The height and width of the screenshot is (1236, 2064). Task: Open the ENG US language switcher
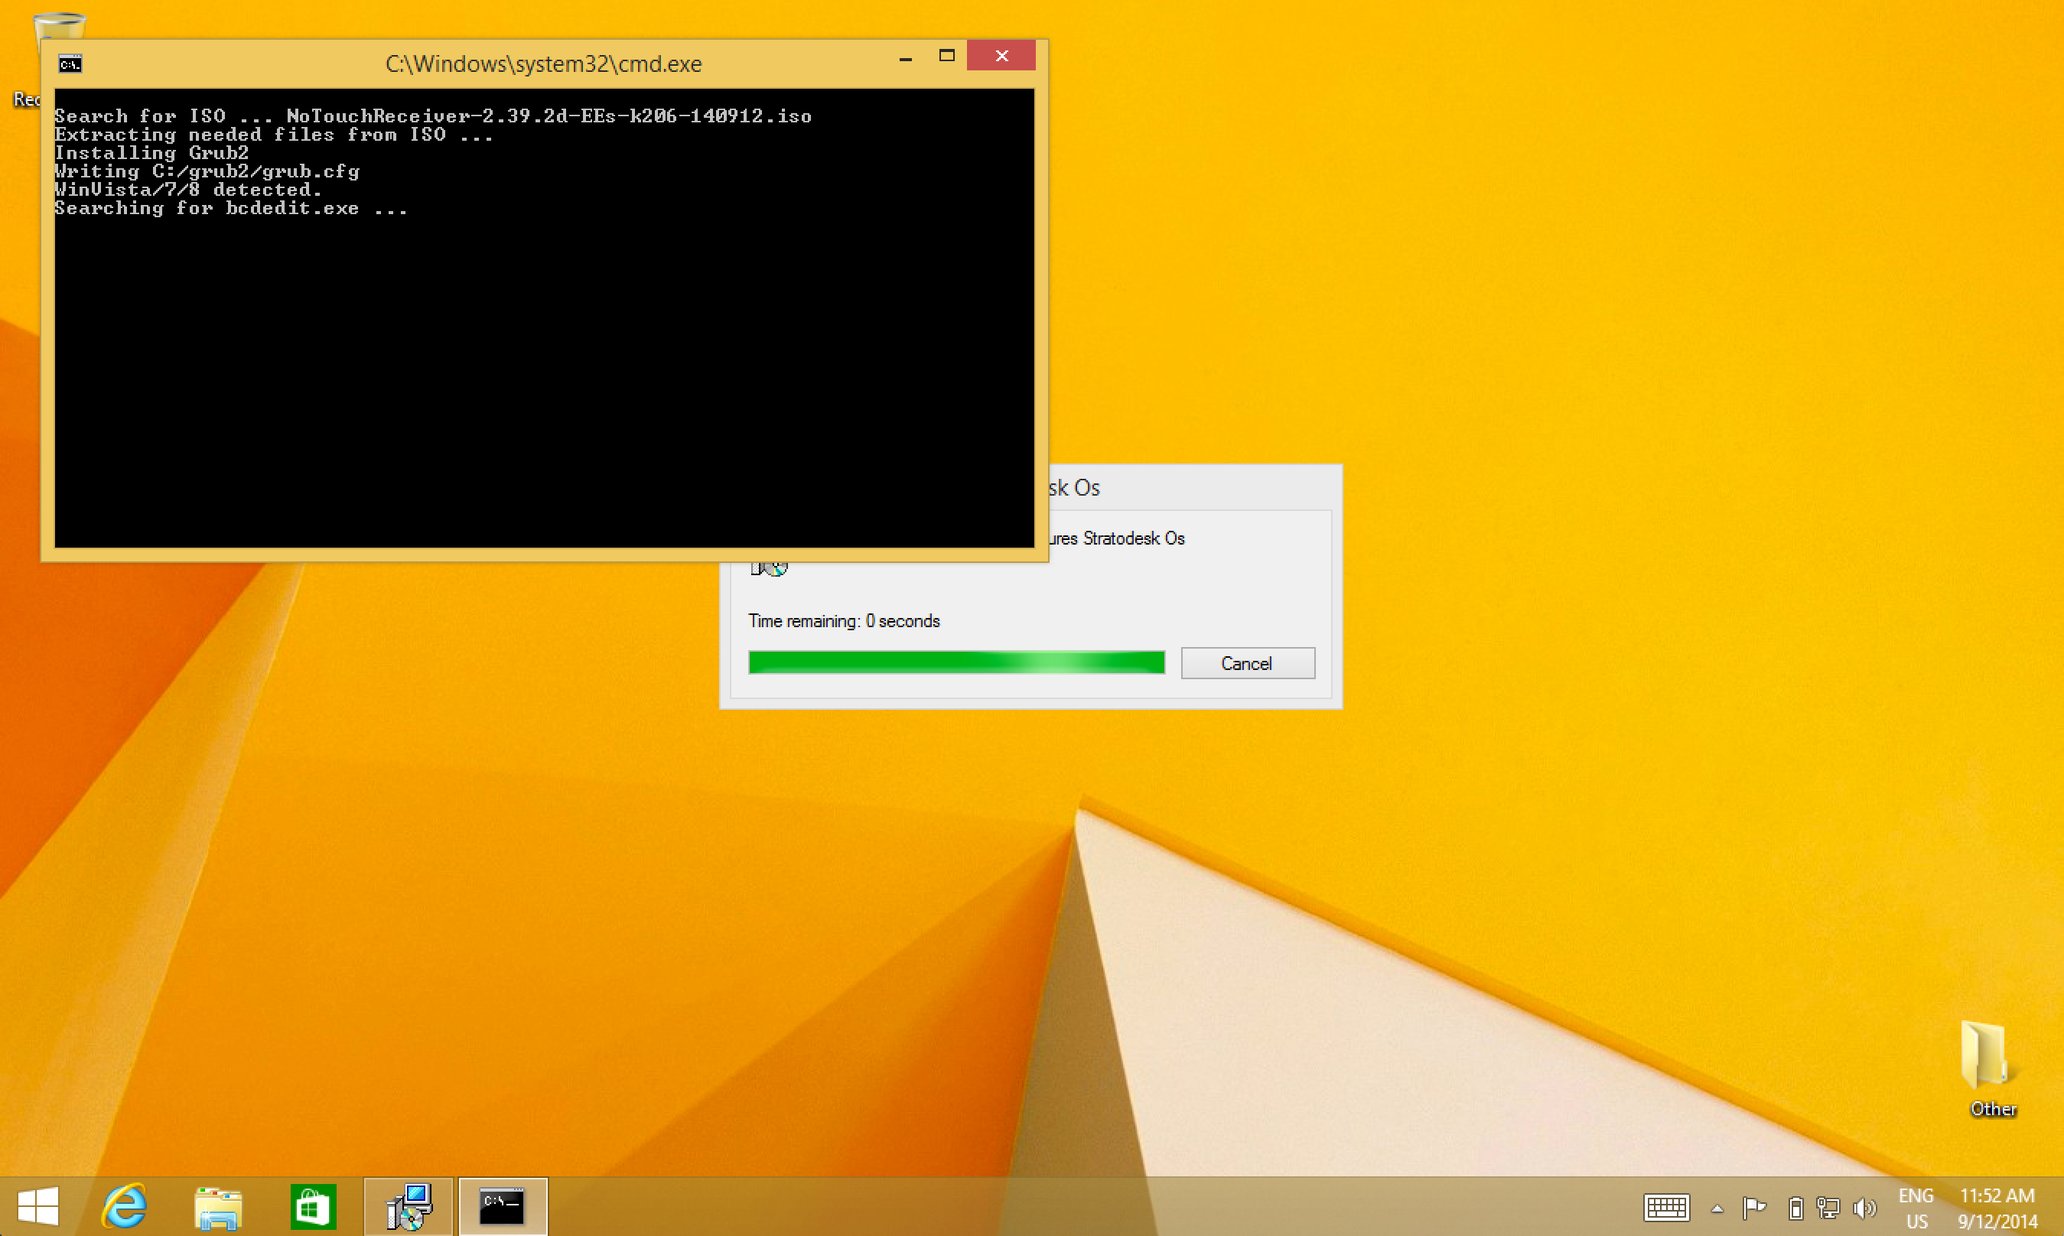point(1916,1208)
